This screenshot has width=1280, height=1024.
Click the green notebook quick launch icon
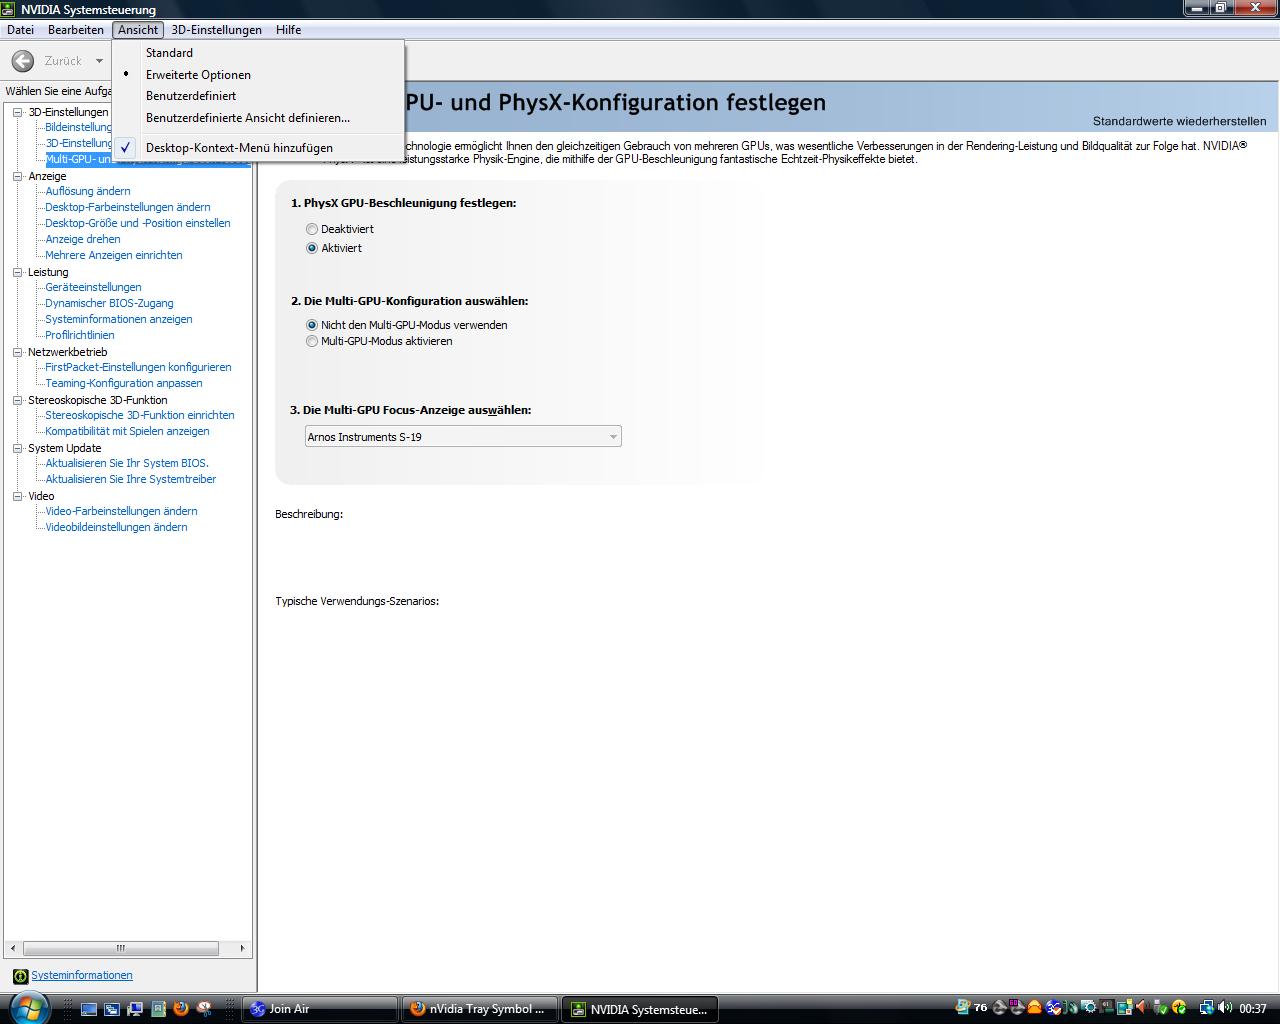coord(158,1009)
